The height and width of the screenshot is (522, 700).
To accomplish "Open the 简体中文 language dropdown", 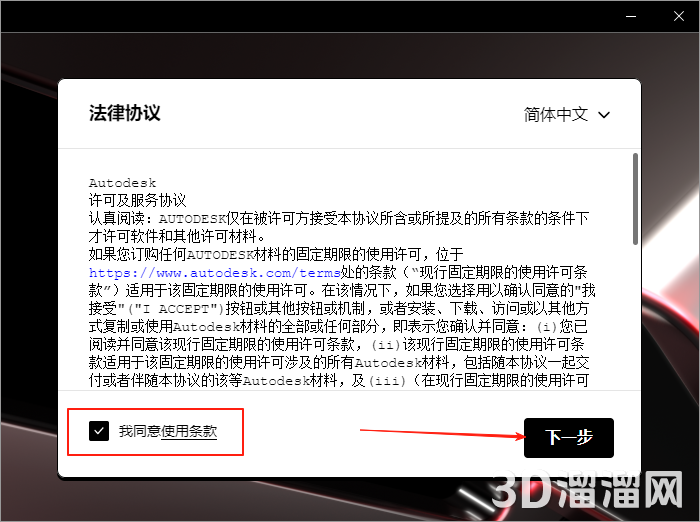I will tap(567, 115).
